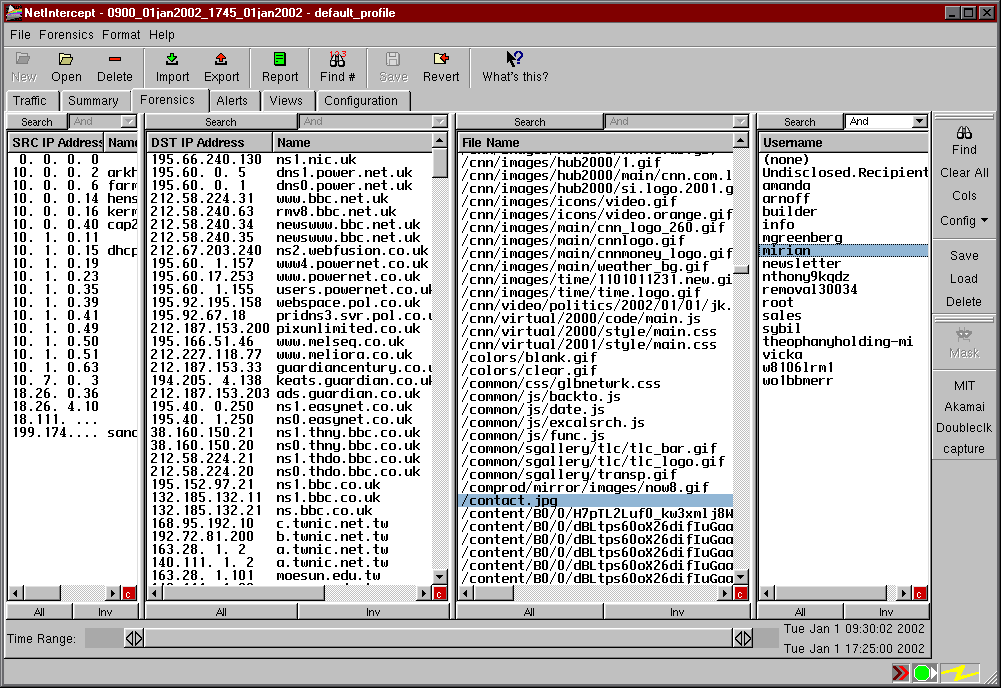
Task: Generate a report with the Report icon
Action: click(x=280, y=59)
